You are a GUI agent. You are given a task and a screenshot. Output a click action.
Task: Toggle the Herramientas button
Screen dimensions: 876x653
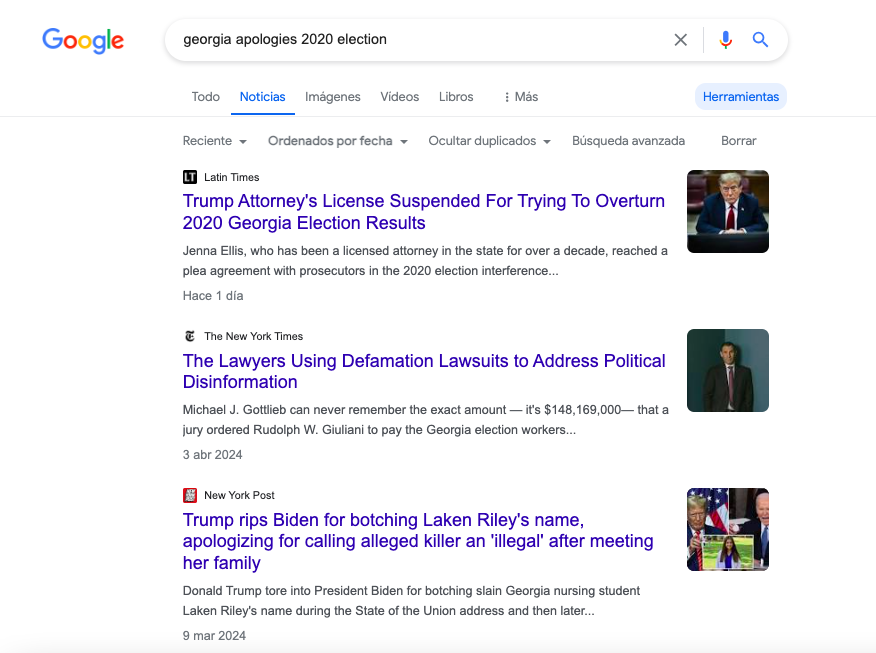[x=741, y=97]
